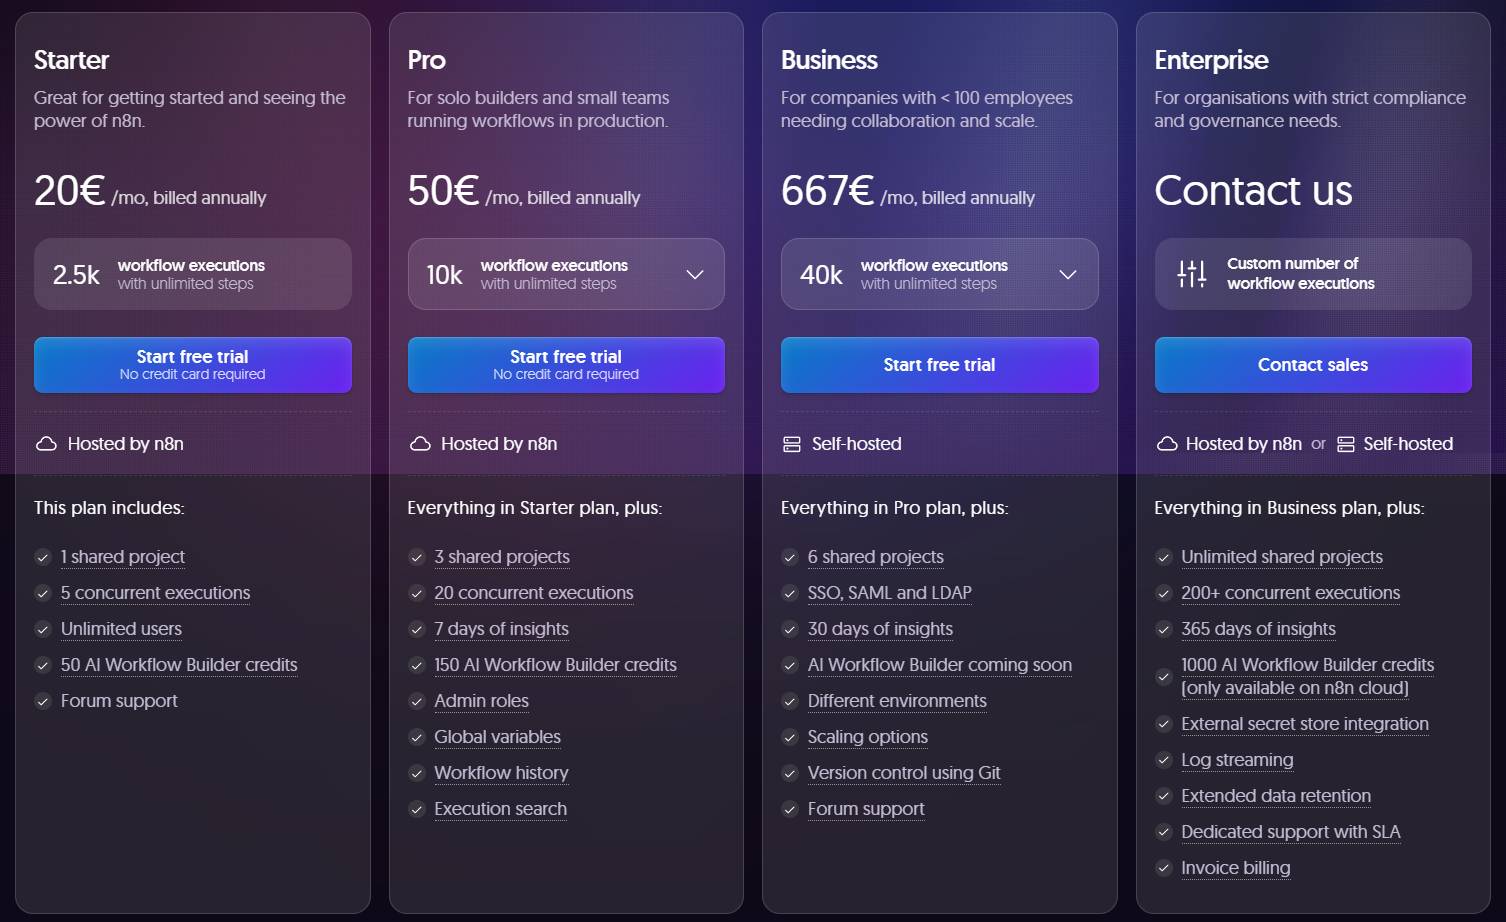Expand the Pro plan's 10k workflow executions selector
Viewport: 1506px width, 922px height.
694,274
